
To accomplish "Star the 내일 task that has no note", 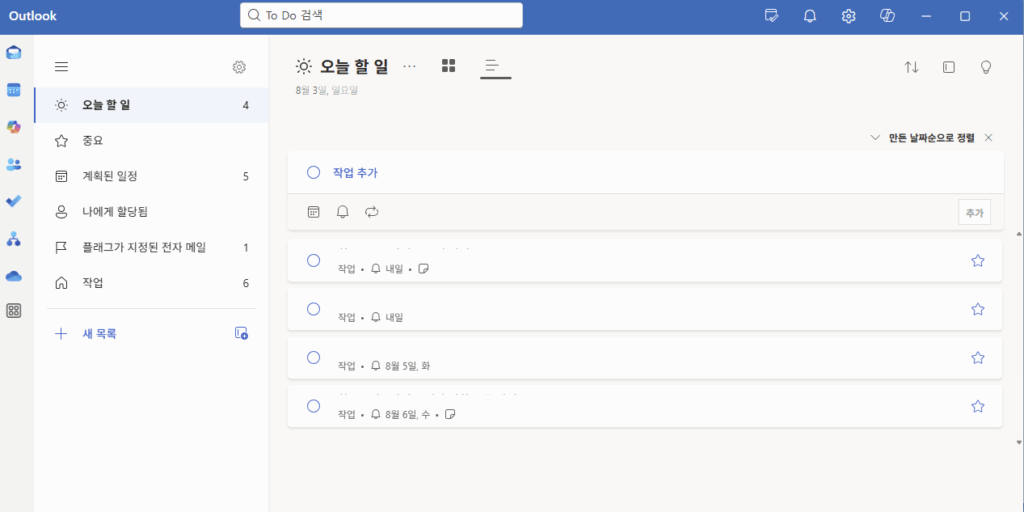I will point(978,310).
